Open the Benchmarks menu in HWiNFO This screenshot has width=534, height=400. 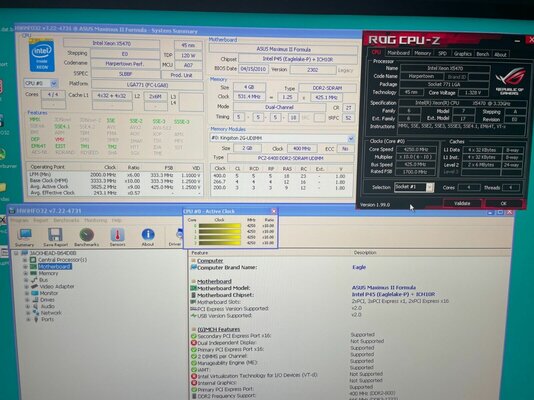66,220
